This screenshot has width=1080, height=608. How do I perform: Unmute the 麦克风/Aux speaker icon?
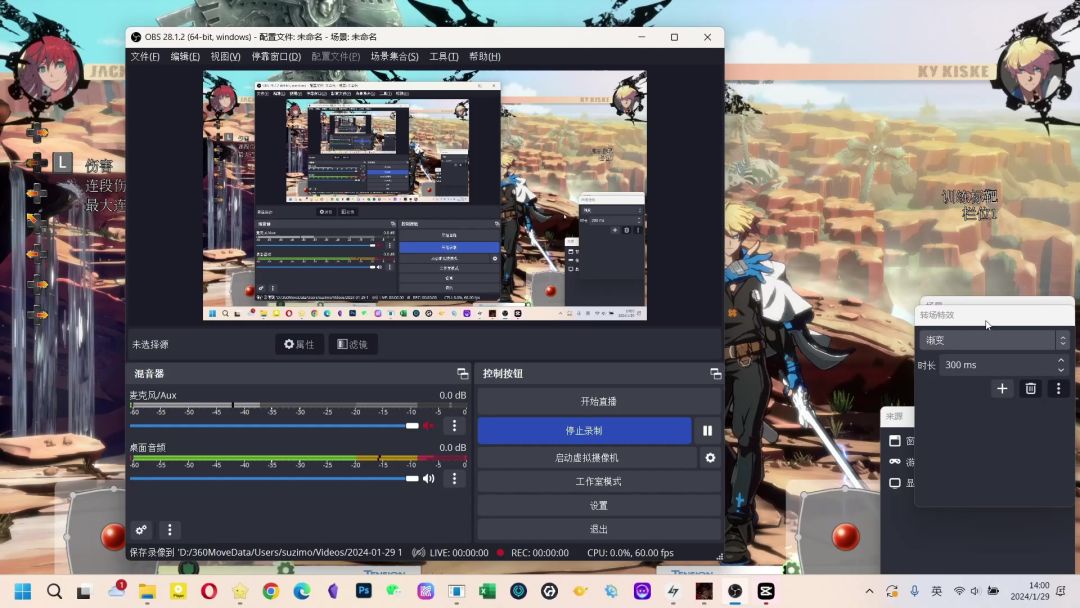pyautogui.click(x=428, y=426)
